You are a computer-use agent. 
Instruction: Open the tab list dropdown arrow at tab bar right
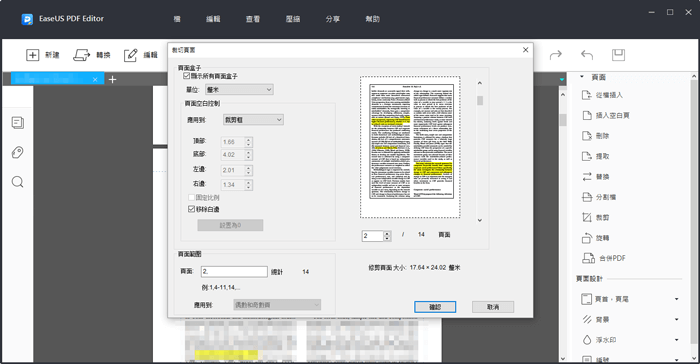pyautogui.click(x=562, y=79)
